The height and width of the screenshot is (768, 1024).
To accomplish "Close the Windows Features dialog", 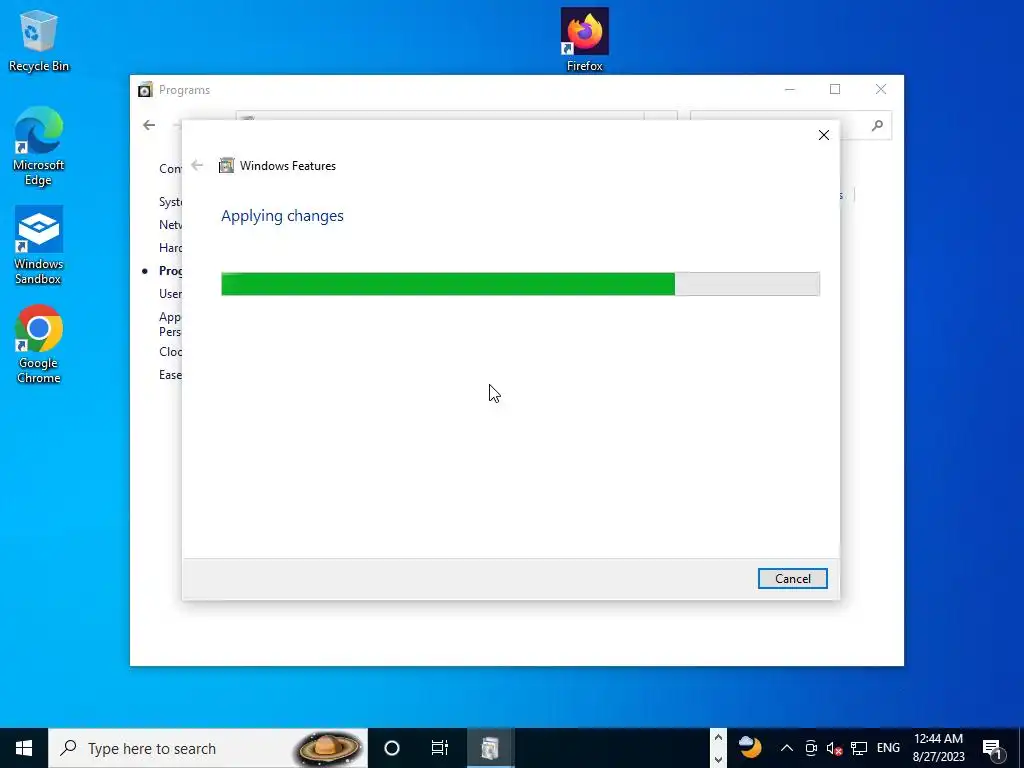I will [x=824, y=135].
